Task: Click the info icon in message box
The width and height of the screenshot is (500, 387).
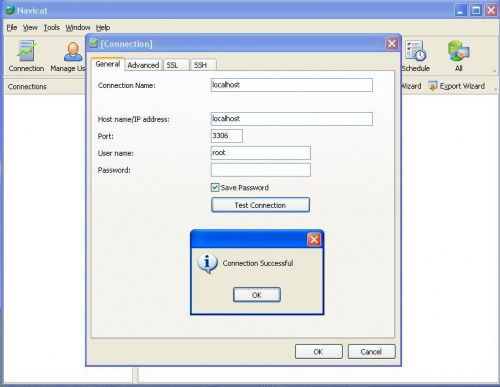Action: (x=207, y=263)
